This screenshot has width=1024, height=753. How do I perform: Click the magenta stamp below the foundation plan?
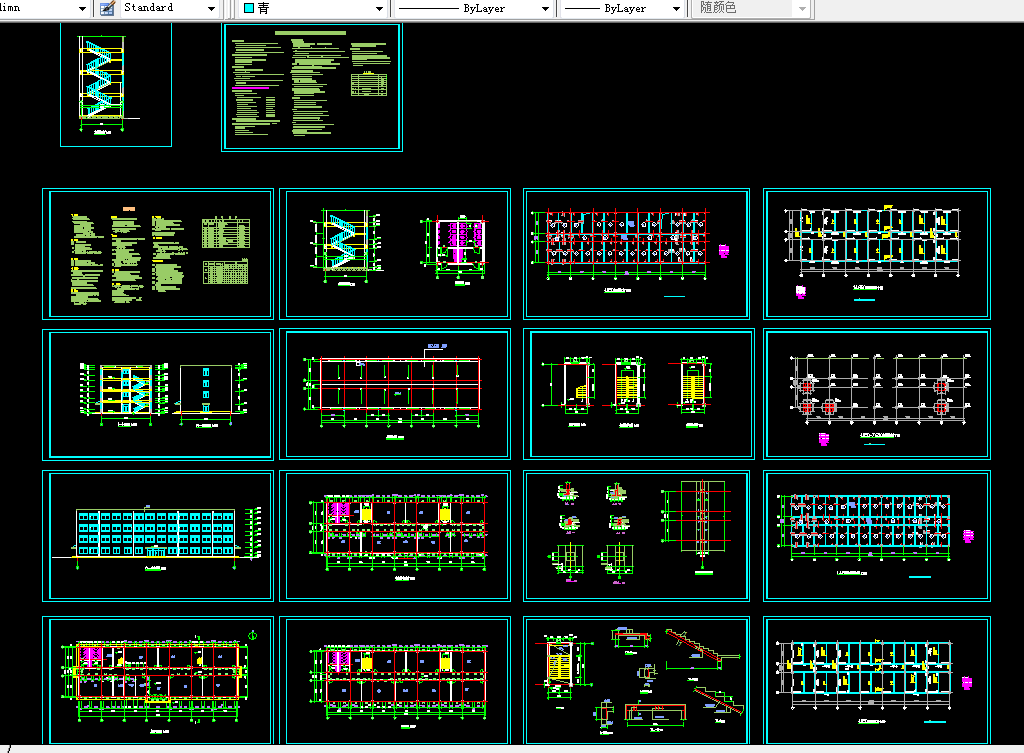(824, 439)
